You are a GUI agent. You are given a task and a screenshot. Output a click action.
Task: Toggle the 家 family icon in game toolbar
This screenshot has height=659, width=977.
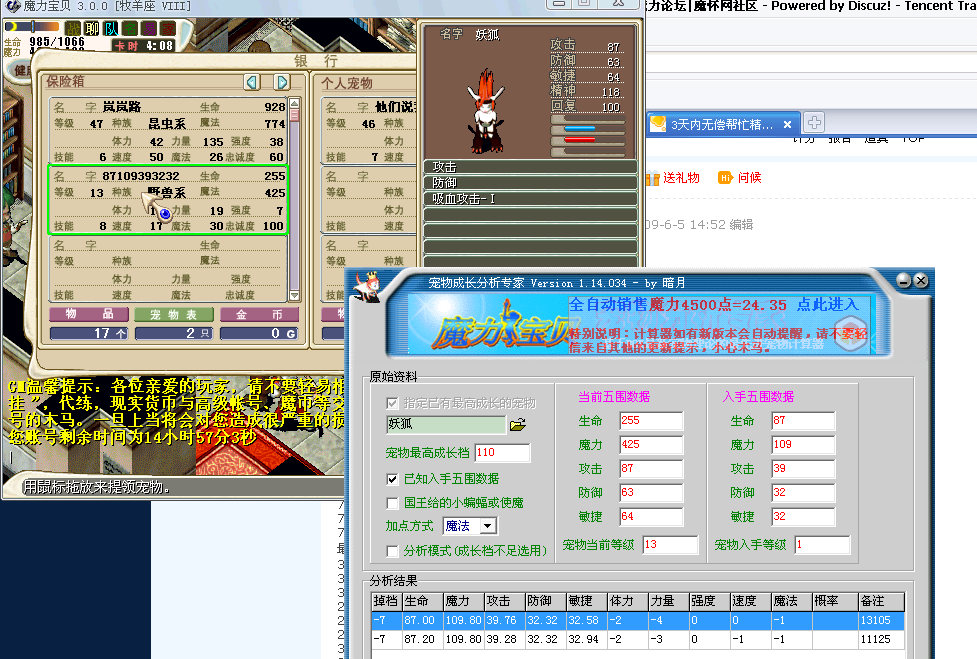(x=167, y=29)
